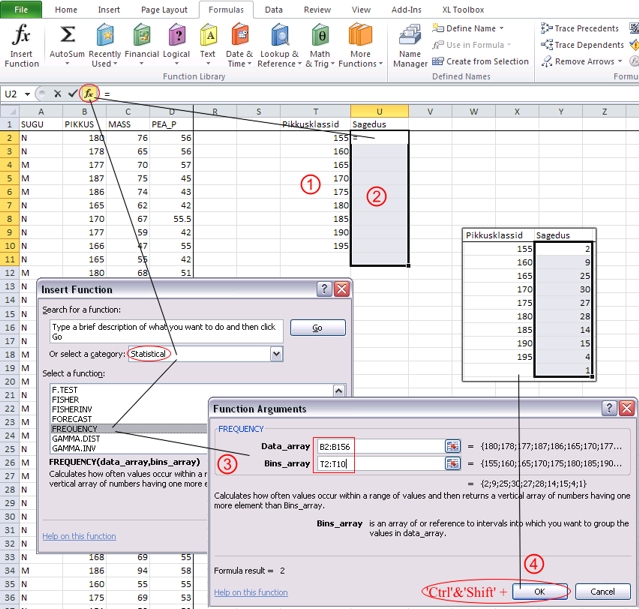Click the Insert Function ribbon icon
Image resolution: width=639 pixels, height=609 pixels.
(22, 45)
